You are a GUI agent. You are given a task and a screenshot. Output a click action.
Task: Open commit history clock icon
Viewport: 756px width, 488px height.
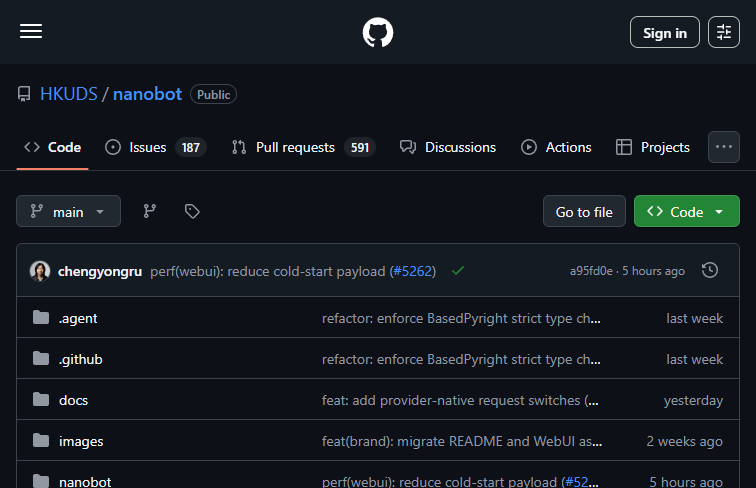(x=710, y=270)
